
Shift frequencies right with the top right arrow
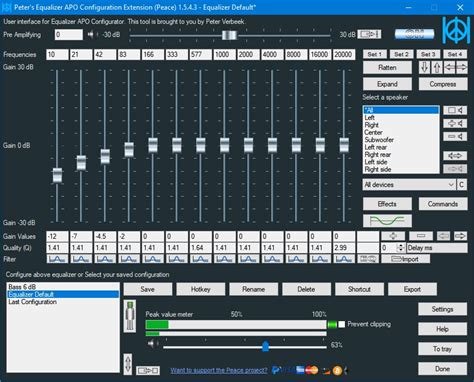pos(462,67)
